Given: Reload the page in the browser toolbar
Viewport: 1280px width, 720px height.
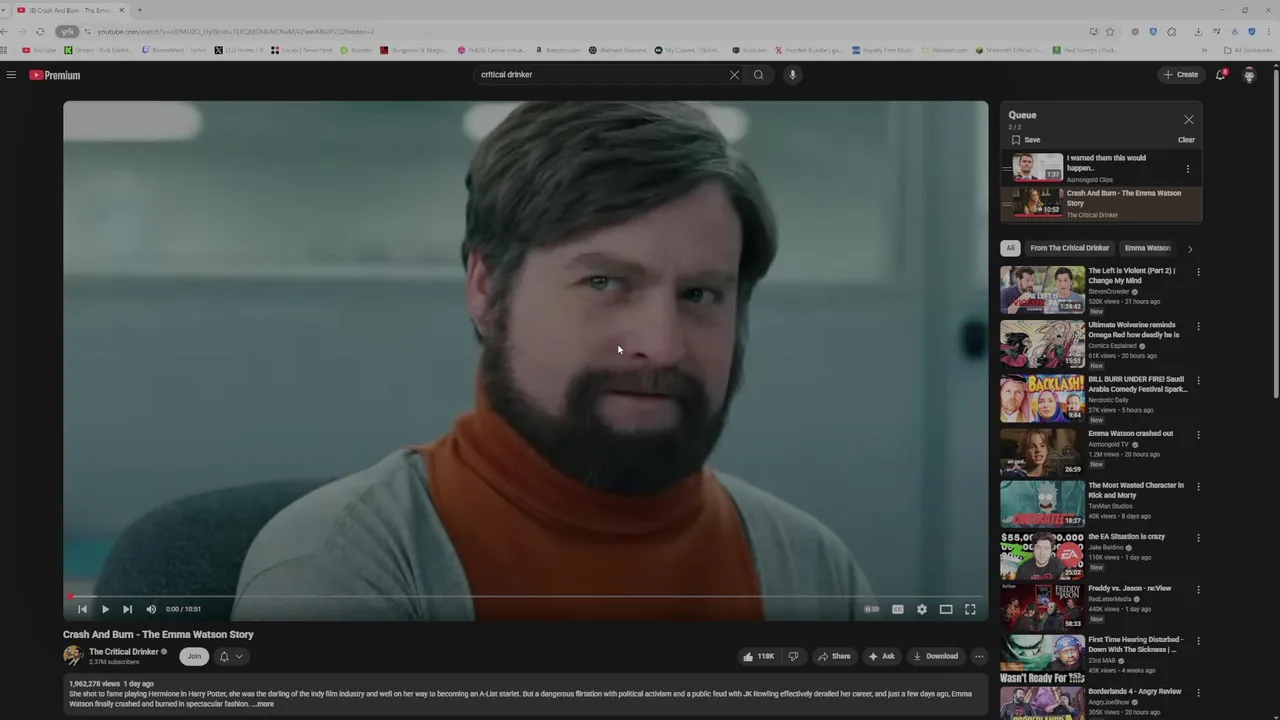Looking at the screenshot, I should click(40, 31).
